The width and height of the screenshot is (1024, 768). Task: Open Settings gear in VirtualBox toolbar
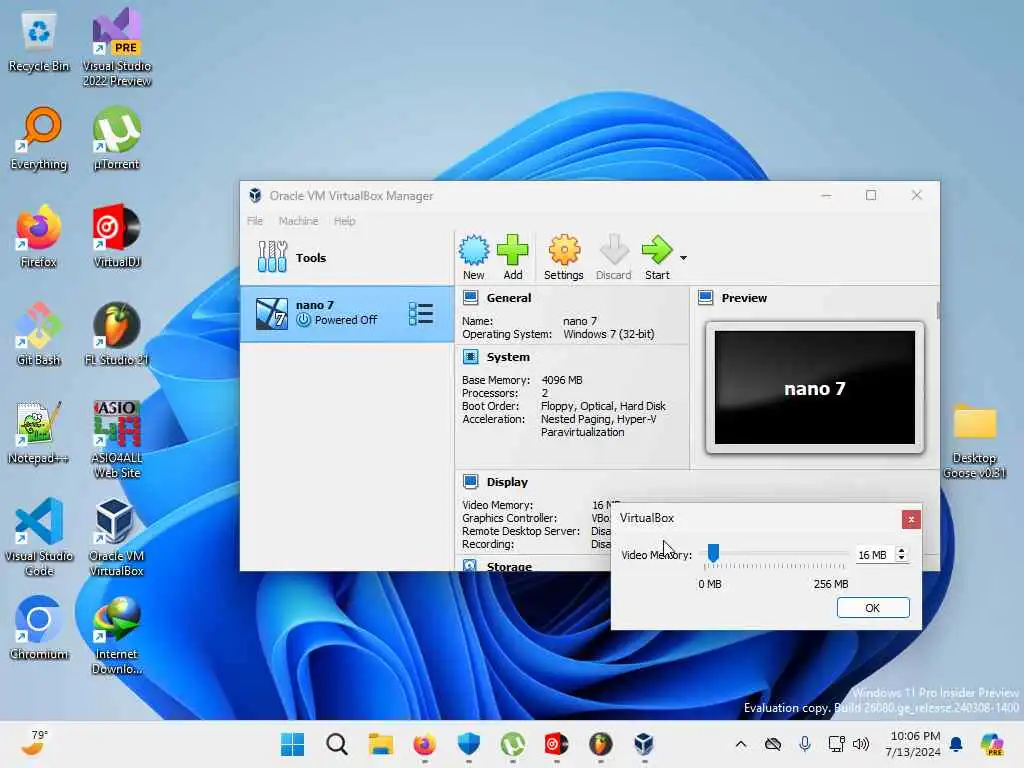click(x=564, y=257)
